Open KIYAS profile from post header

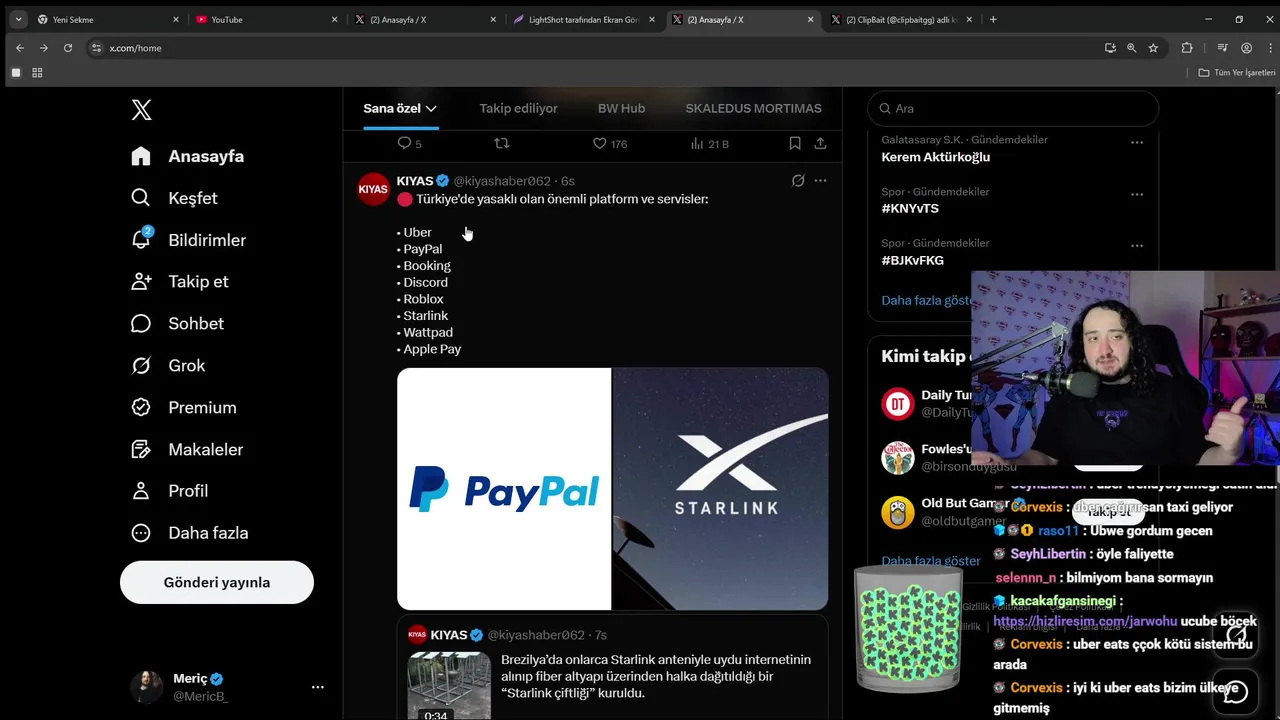[x=415, y=181]
